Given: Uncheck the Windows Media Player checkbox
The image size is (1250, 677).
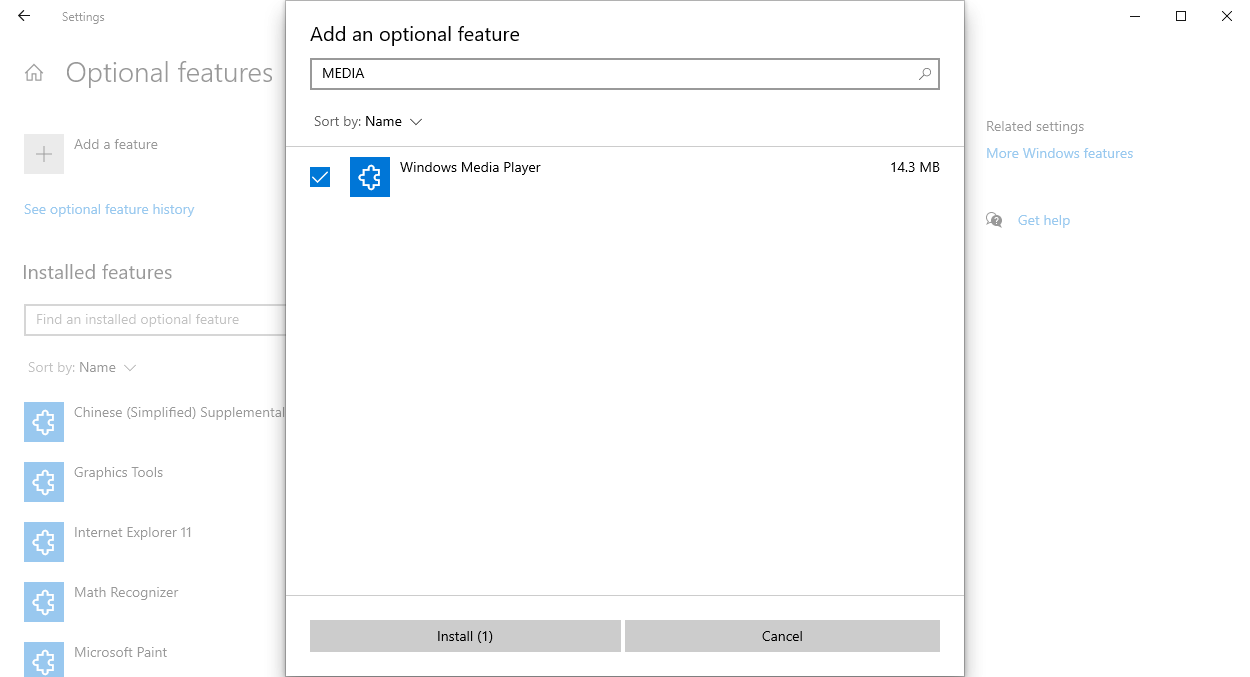Looking at the screenshot, I should [x=320, y=177].
